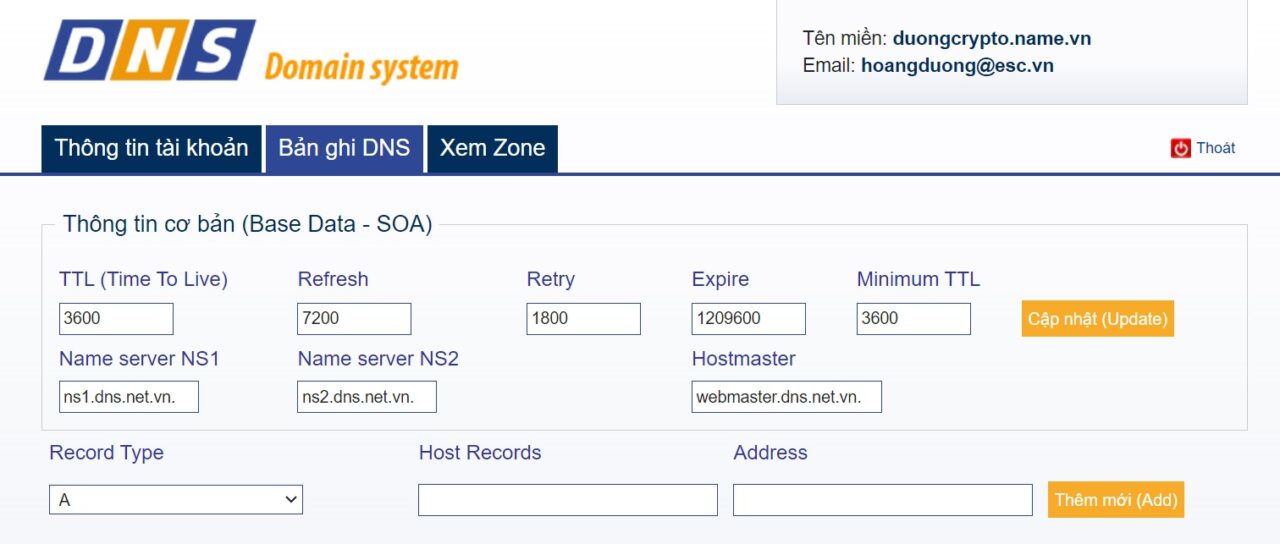Click the domain name duongcrypto.name.vn

coord(992,39)
